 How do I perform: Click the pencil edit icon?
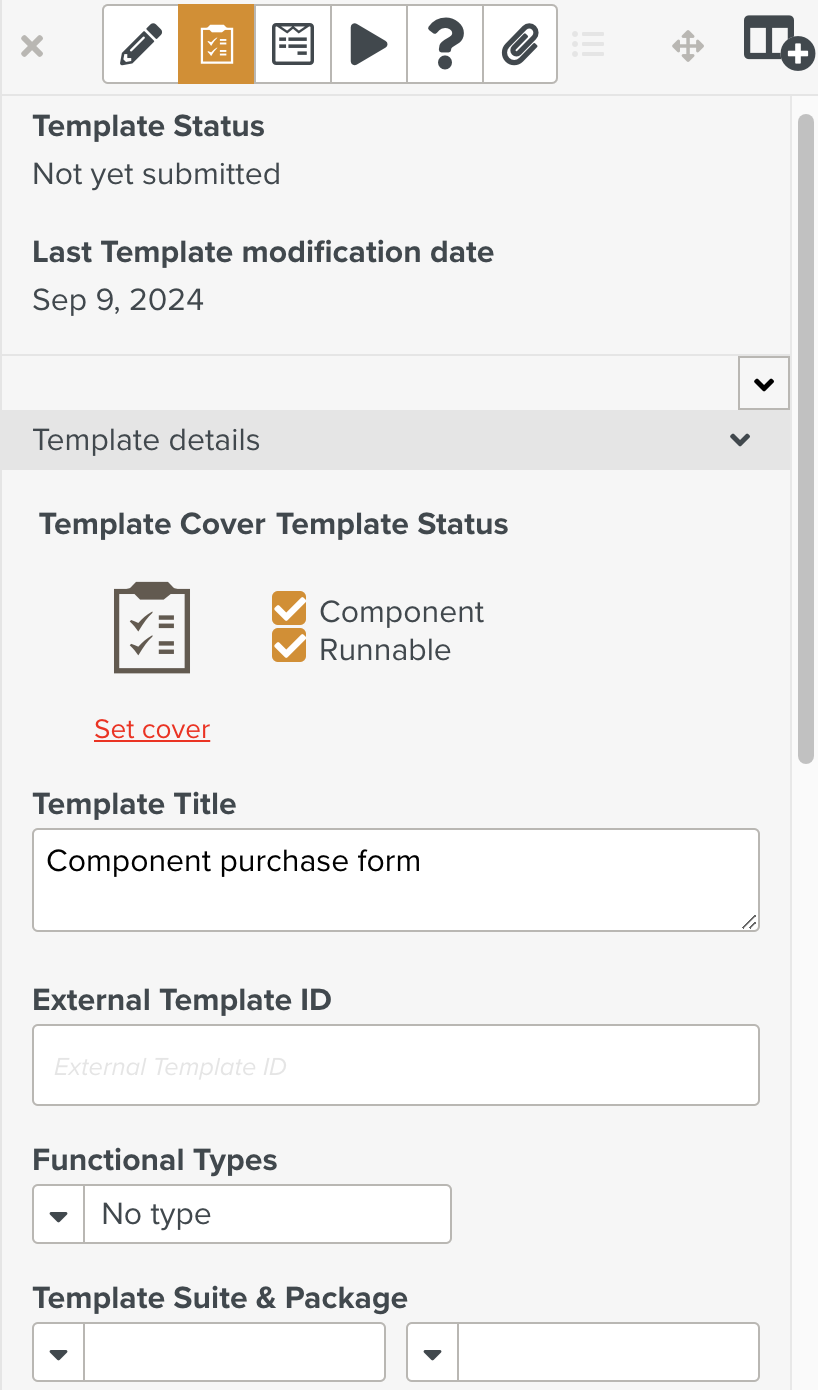pyautogui.click(x=141, y=45)
